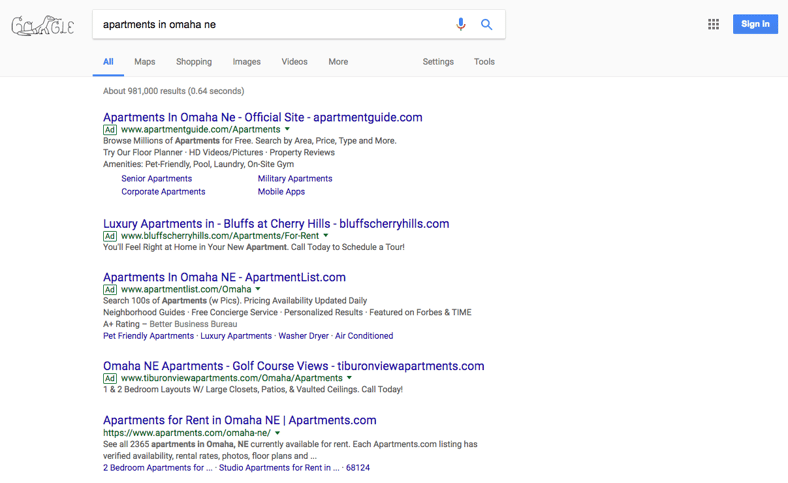The image size is (788, 483).
Task: Open the Settings menu
Action: pos(438,62)
